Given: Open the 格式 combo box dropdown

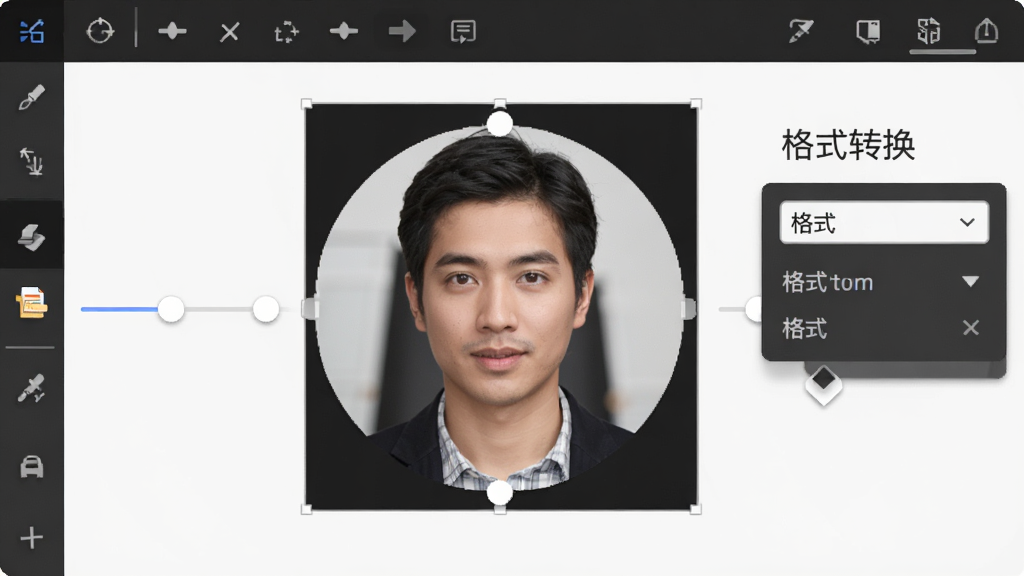Looking at the screenshot, I should (x=884, y=223).
